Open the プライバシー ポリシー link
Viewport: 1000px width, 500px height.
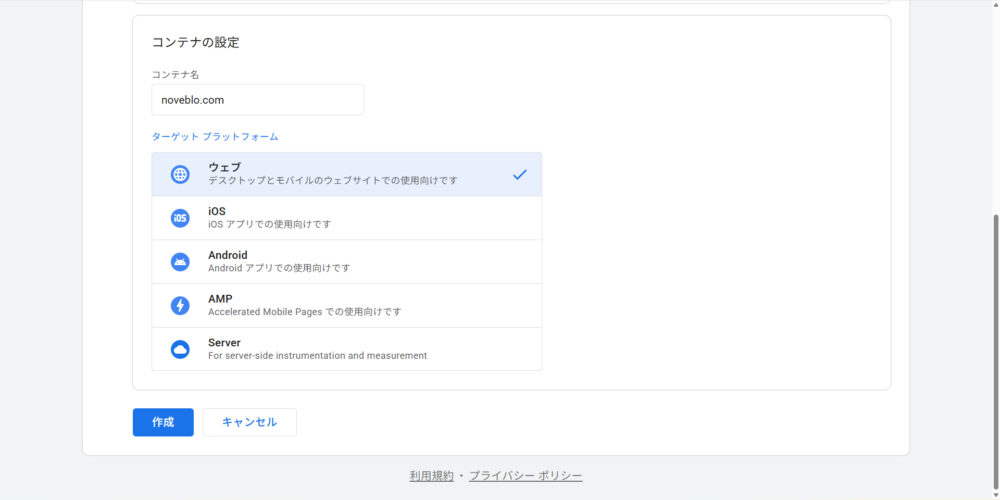point(525,476)
